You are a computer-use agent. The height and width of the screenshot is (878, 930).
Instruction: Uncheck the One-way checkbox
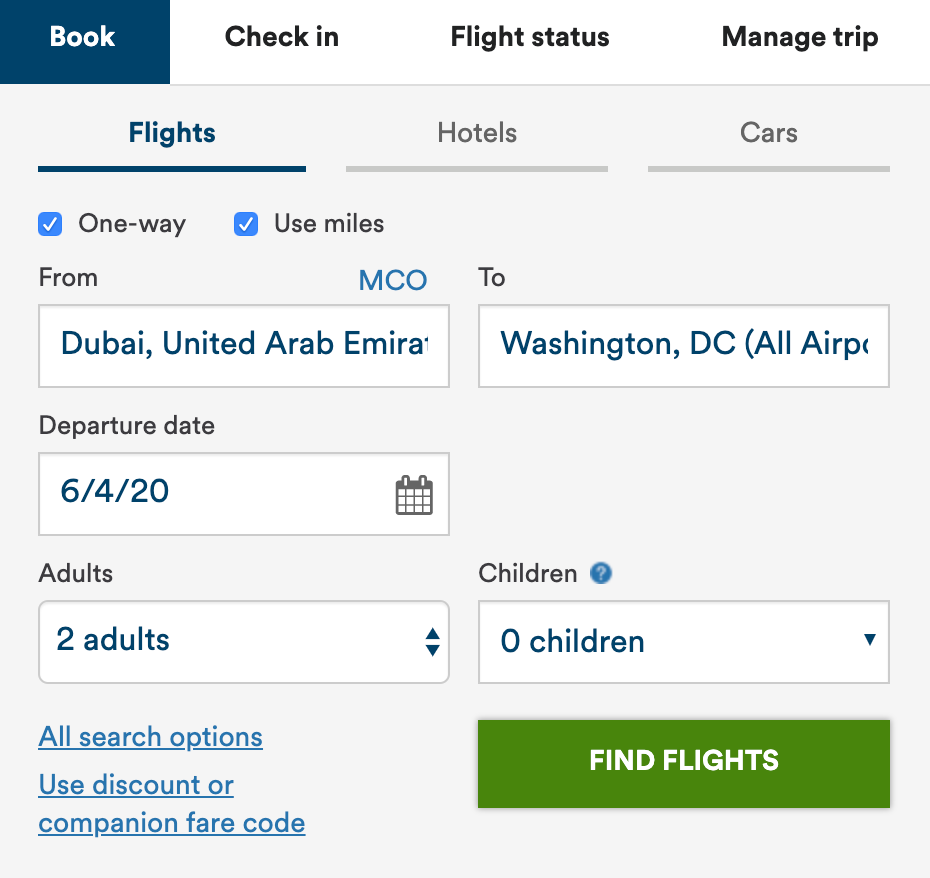[x=50, y=224]
